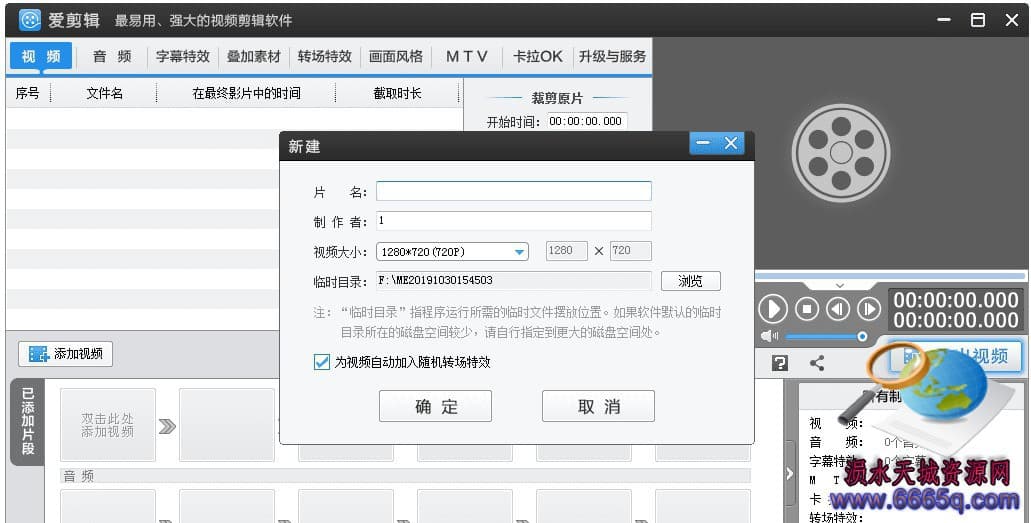Toggle 为视频自动加入随机转场特效 checkbox
Viewport: 1031px width, 523px height.
click(x=322, y=362)
